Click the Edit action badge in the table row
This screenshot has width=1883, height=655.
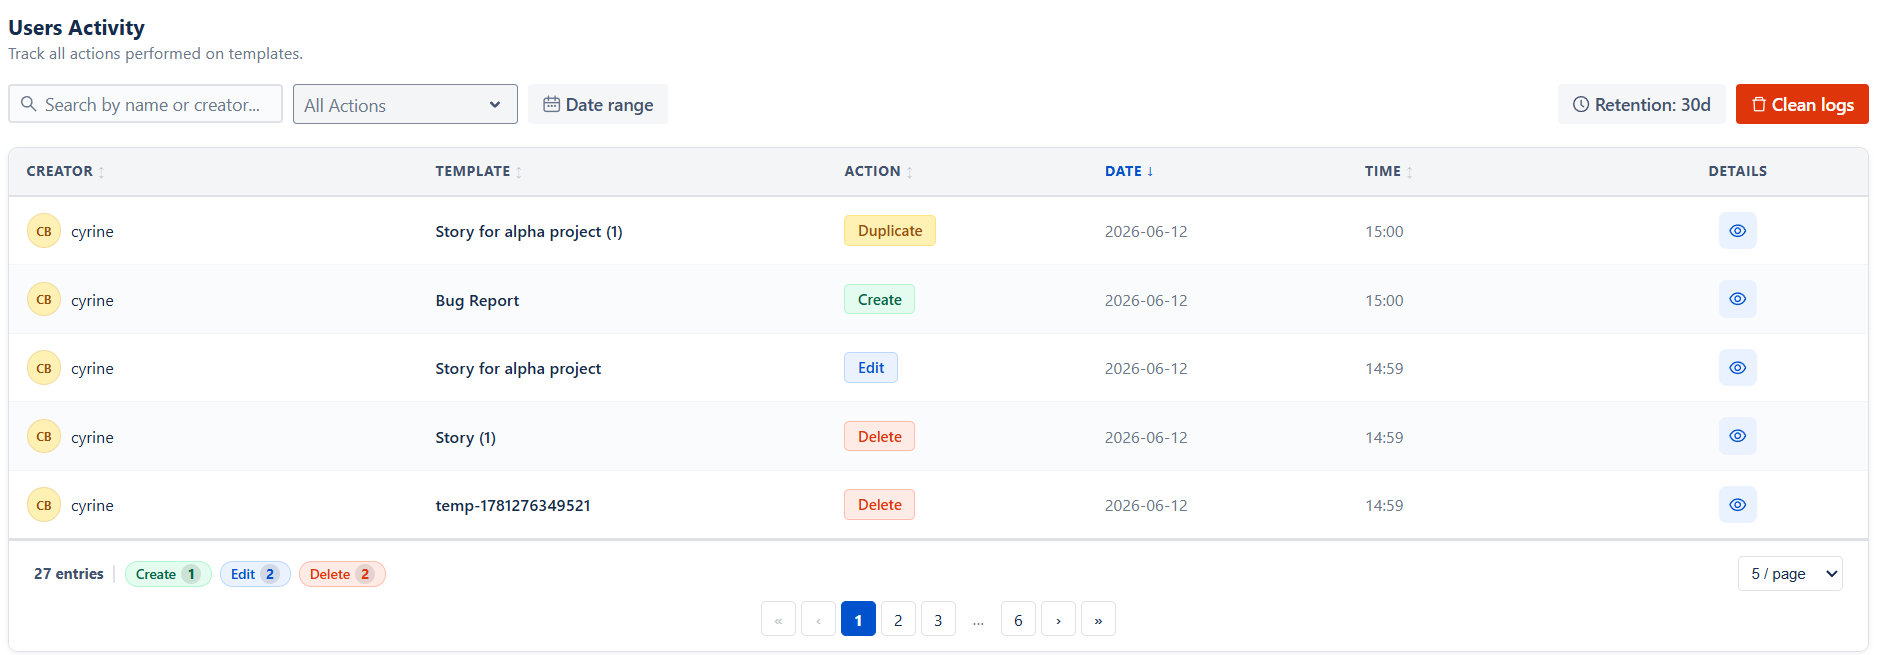coord(871,368)
